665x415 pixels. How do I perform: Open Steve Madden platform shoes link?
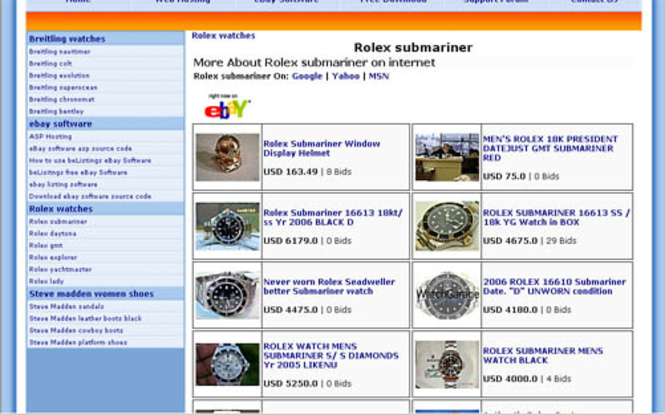coord(78,342)
